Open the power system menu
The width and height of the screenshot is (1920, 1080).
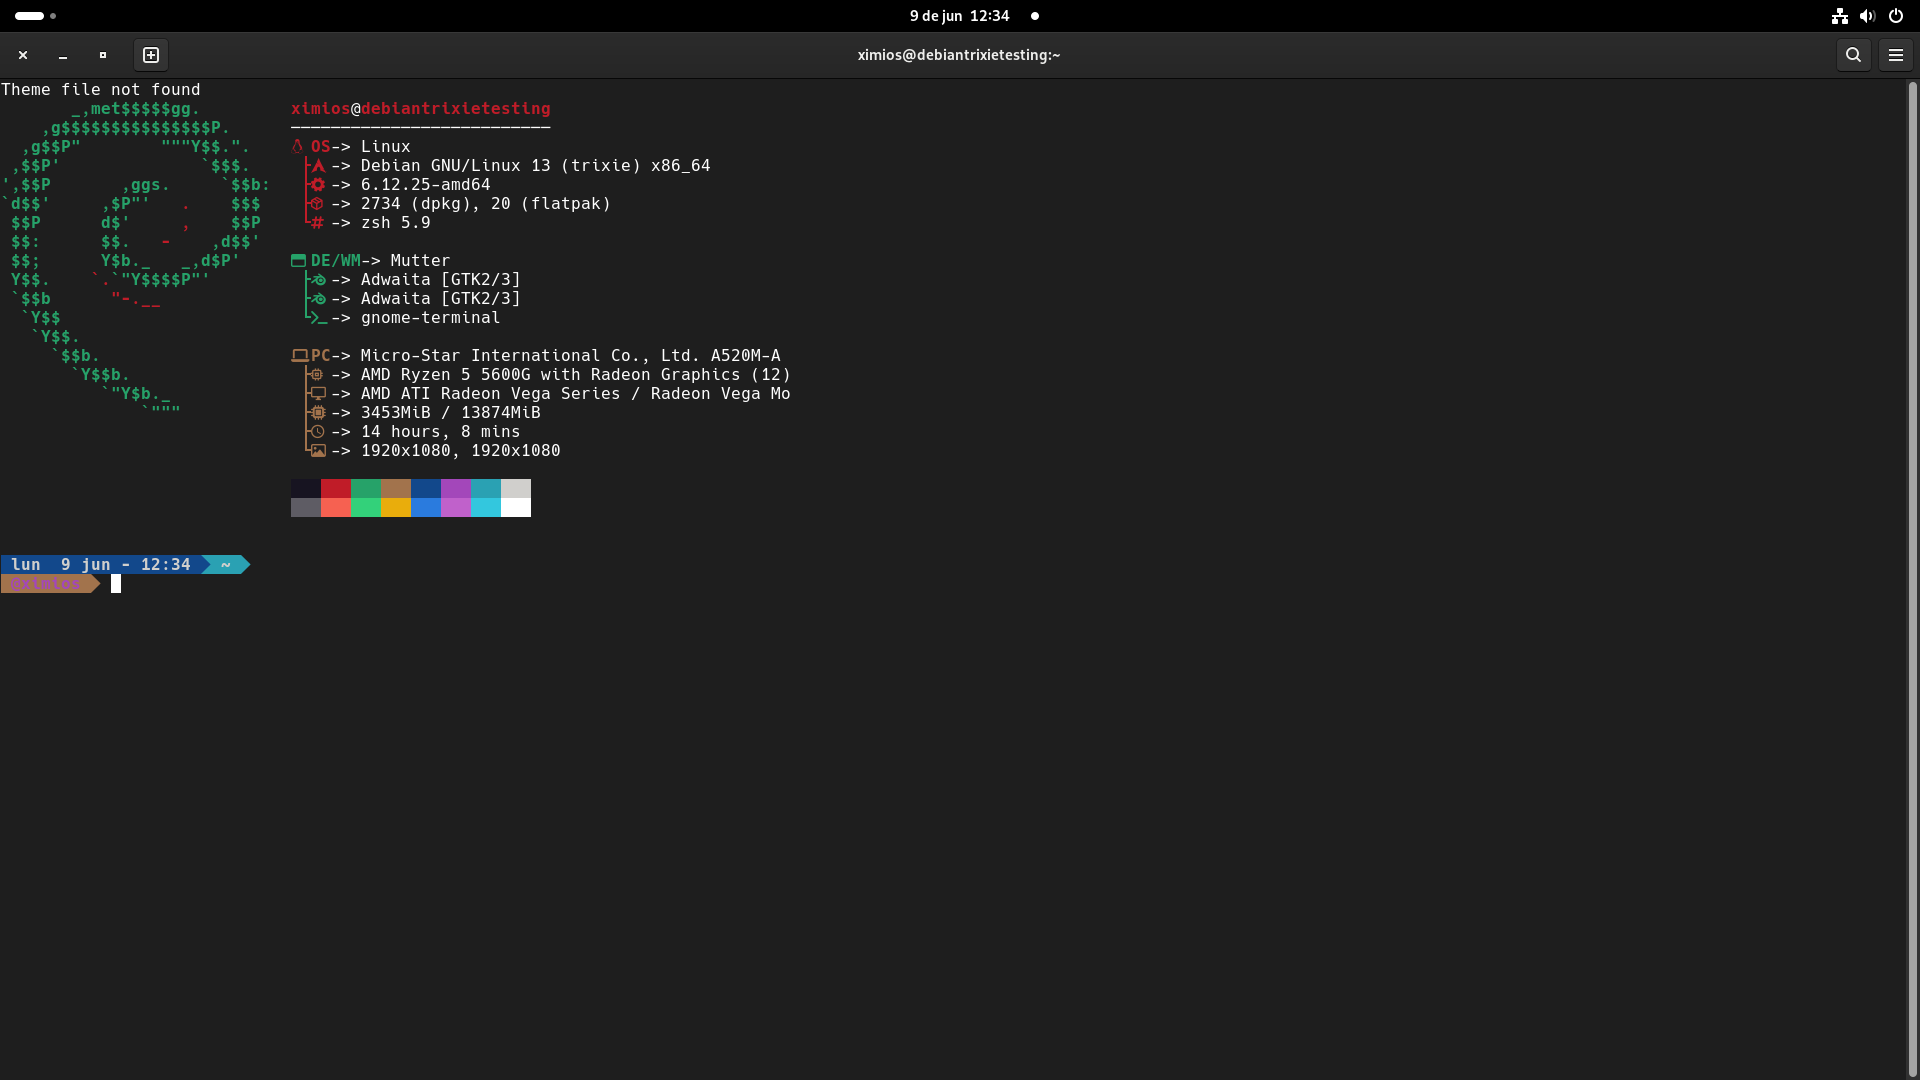(1895, 16)
